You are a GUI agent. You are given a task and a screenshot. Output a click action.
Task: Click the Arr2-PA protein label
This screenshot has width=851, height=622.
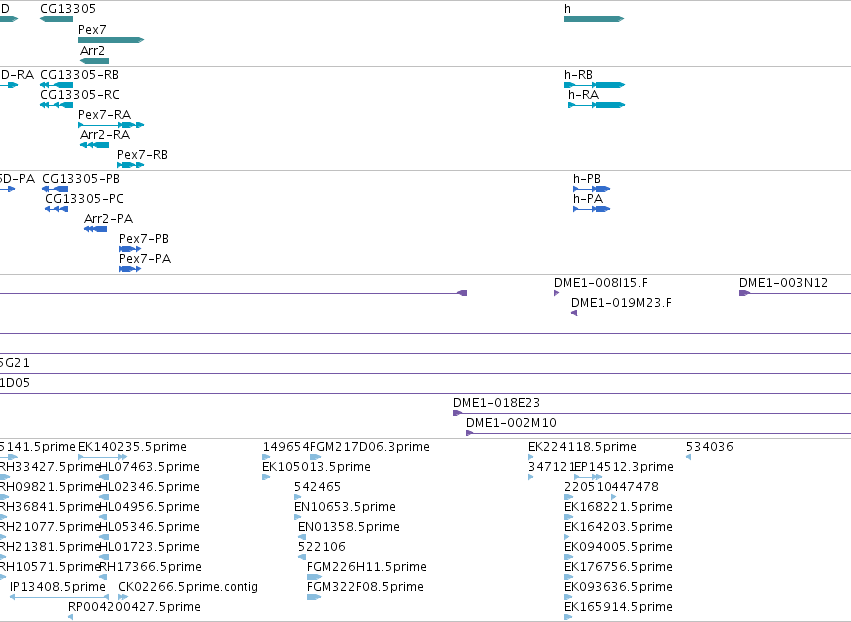click(x=109, y=219)
